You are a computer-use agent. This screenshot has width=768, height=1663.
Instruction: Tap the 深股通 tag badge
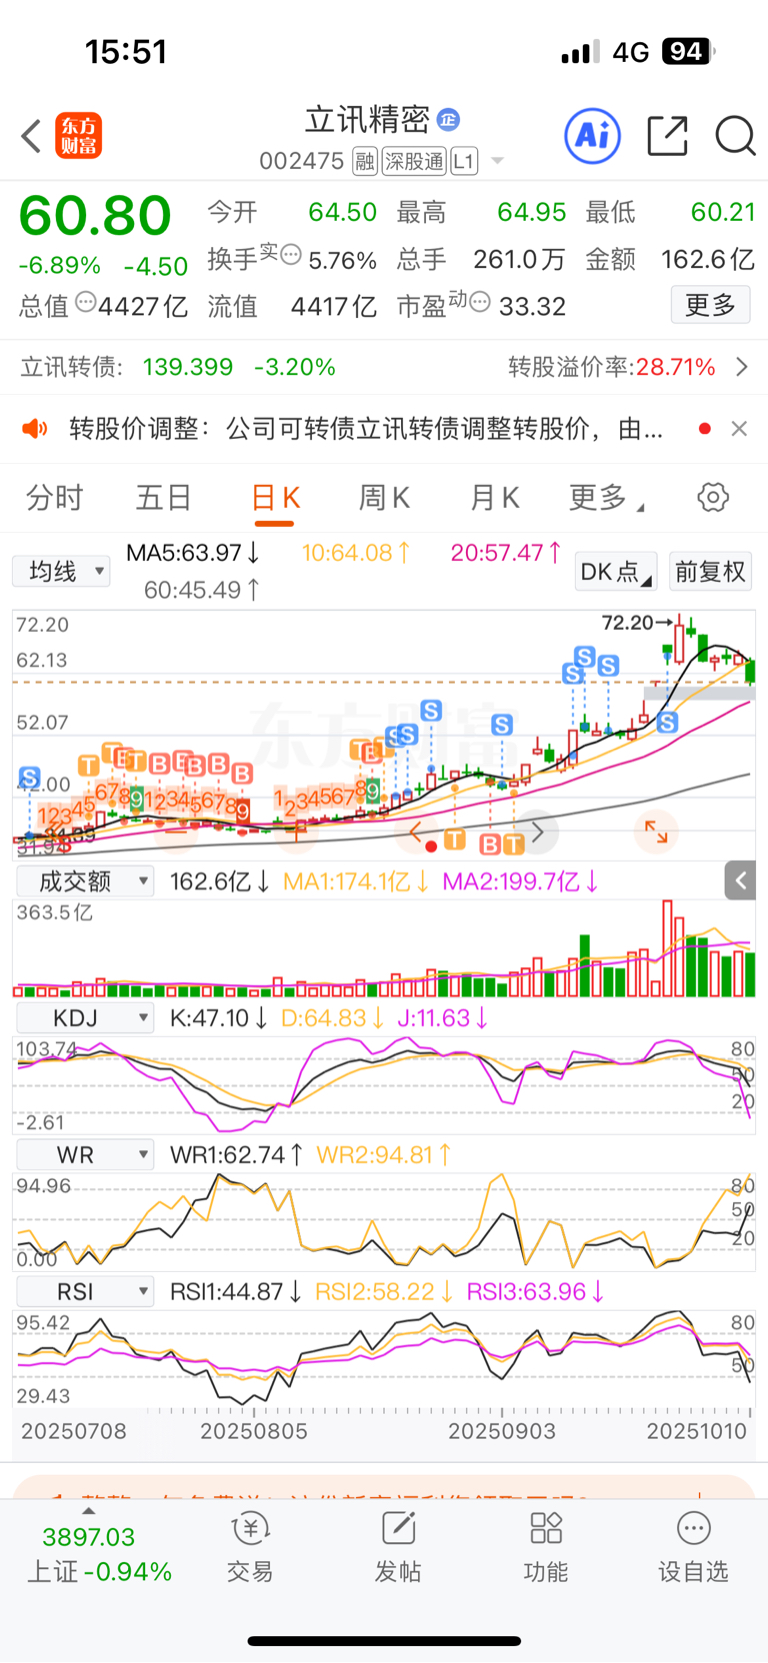(414, 161)
